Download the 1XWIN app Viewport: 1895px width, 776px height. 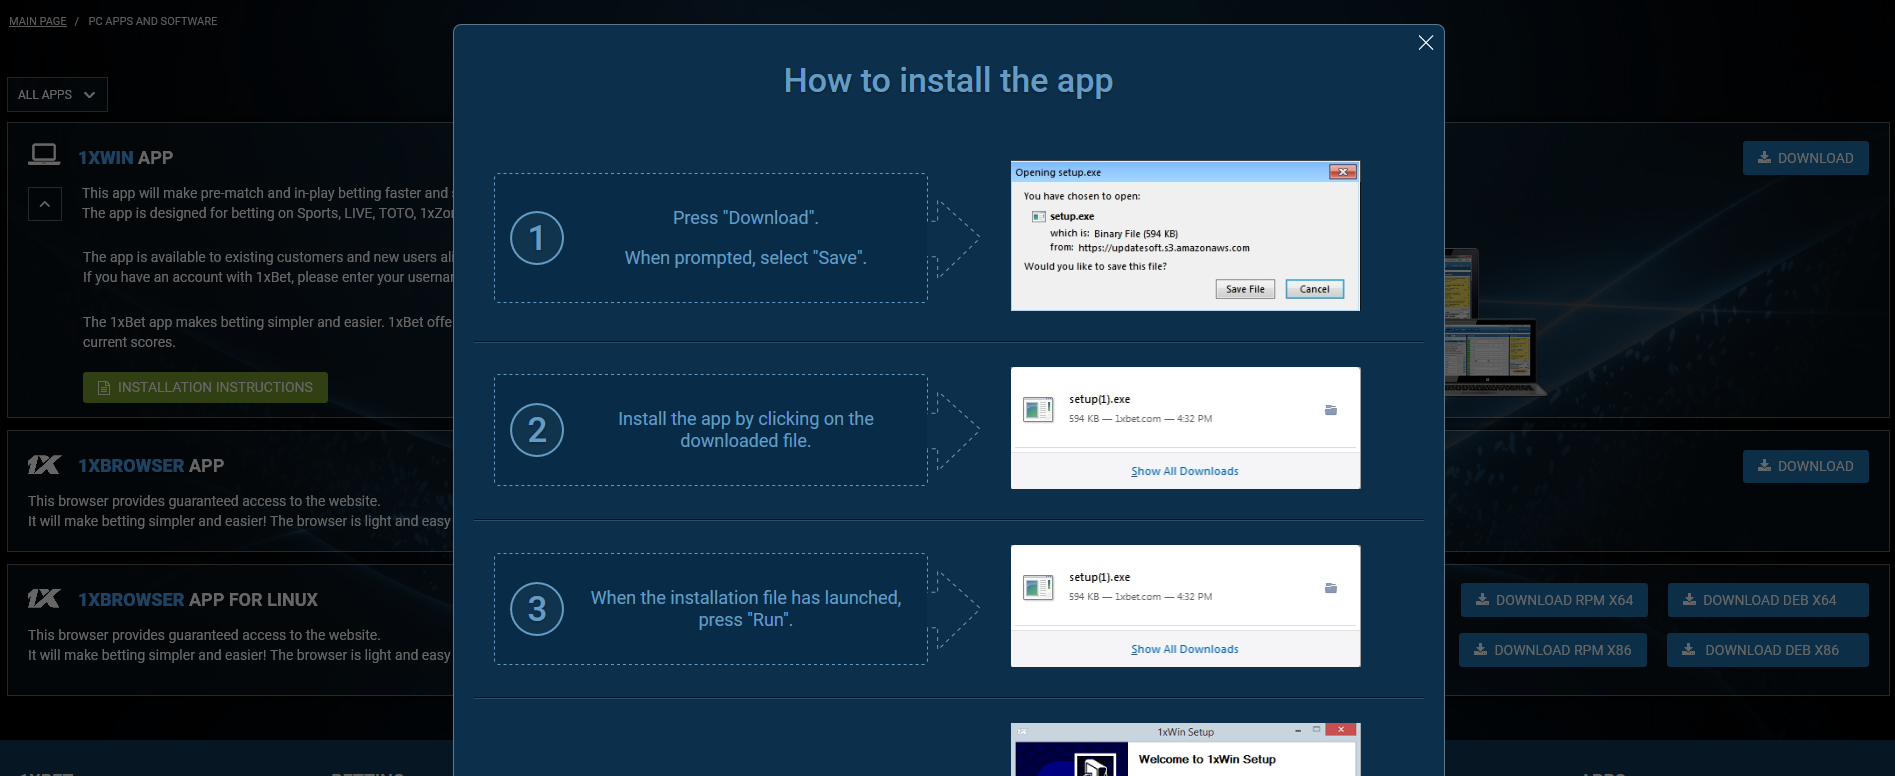pyautogui.click(x=1805, y=158)
